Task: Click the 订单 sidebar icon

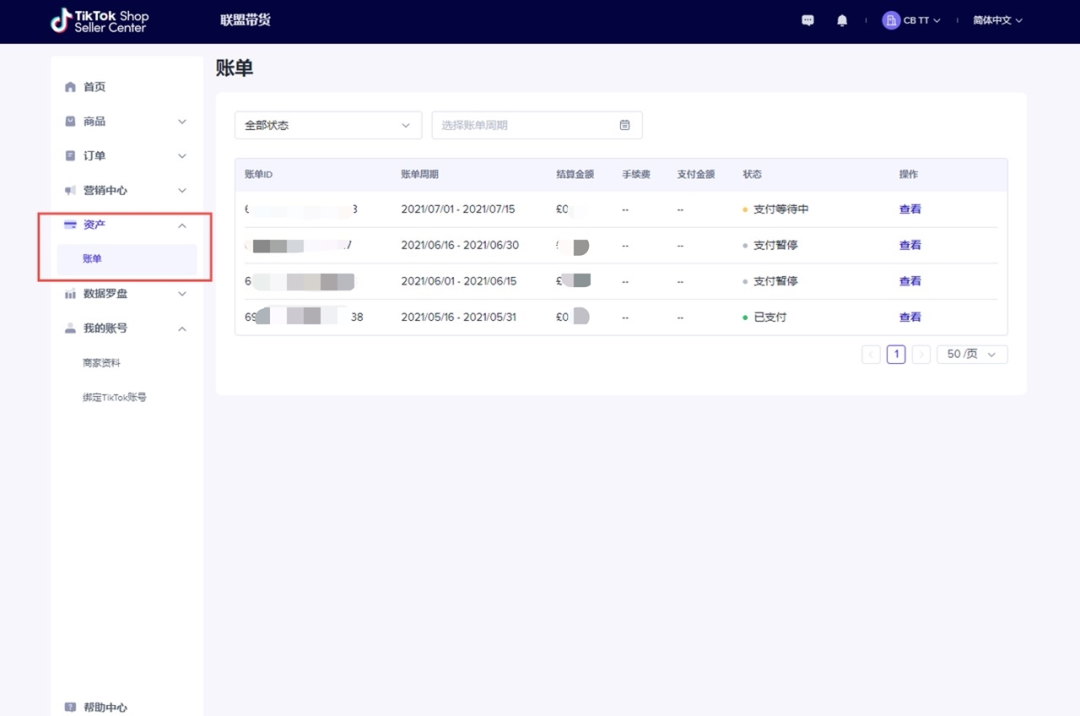Action: pos(70,156)
